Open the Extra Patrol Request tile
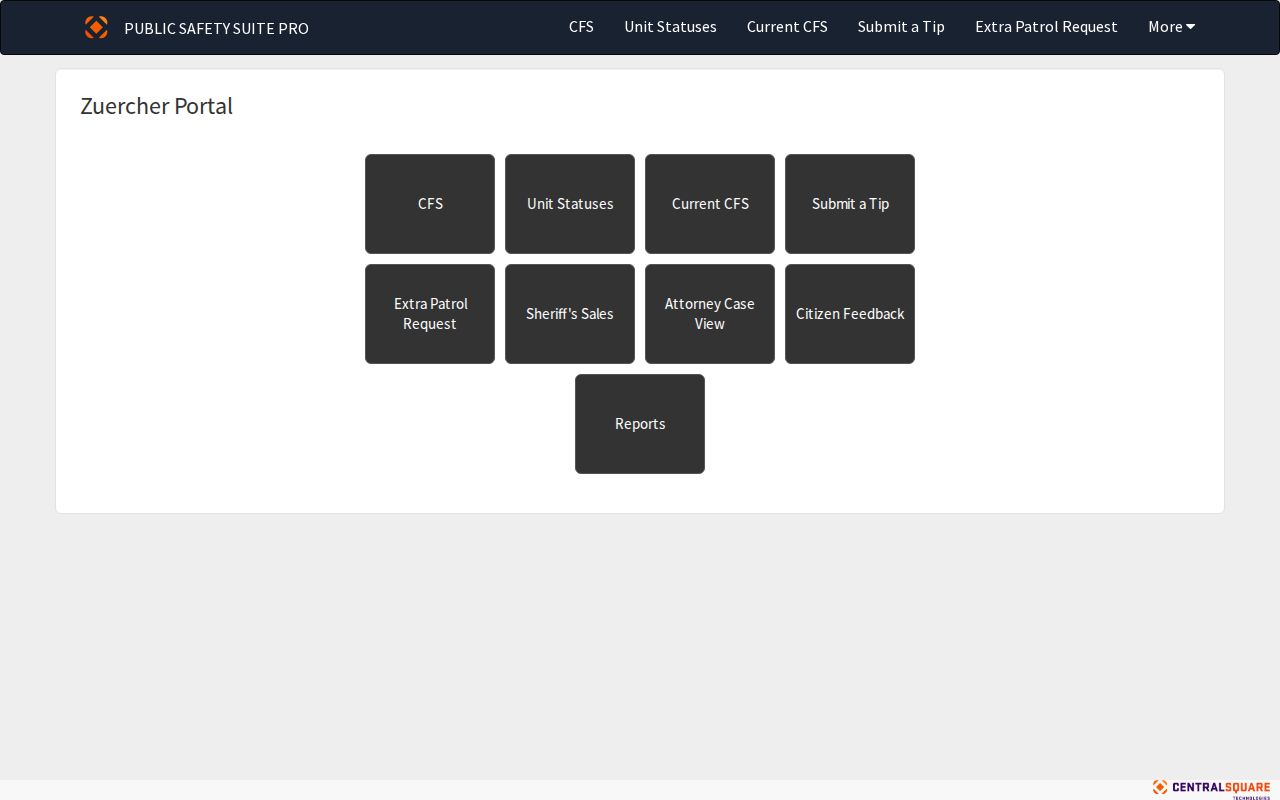Viewport: 1280px width, 800px height. (430, 314)
